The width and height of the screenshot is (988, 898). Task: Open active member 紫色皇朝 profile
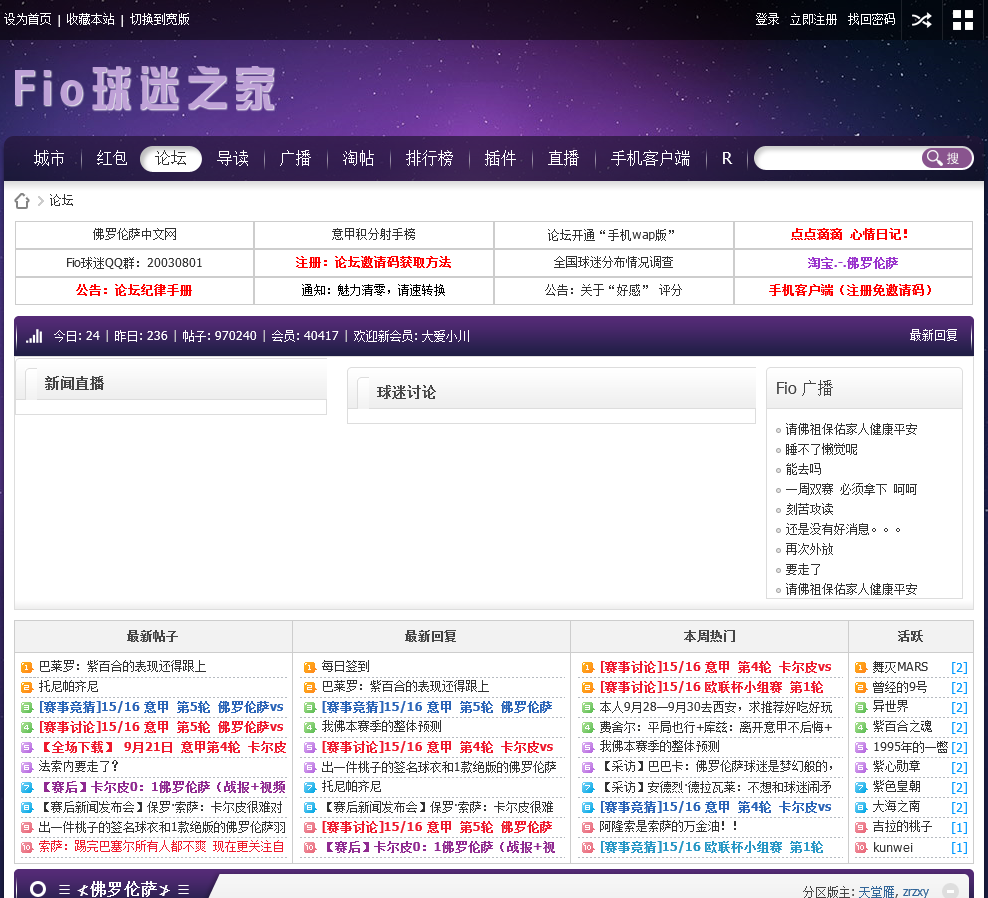click(896, 786)
